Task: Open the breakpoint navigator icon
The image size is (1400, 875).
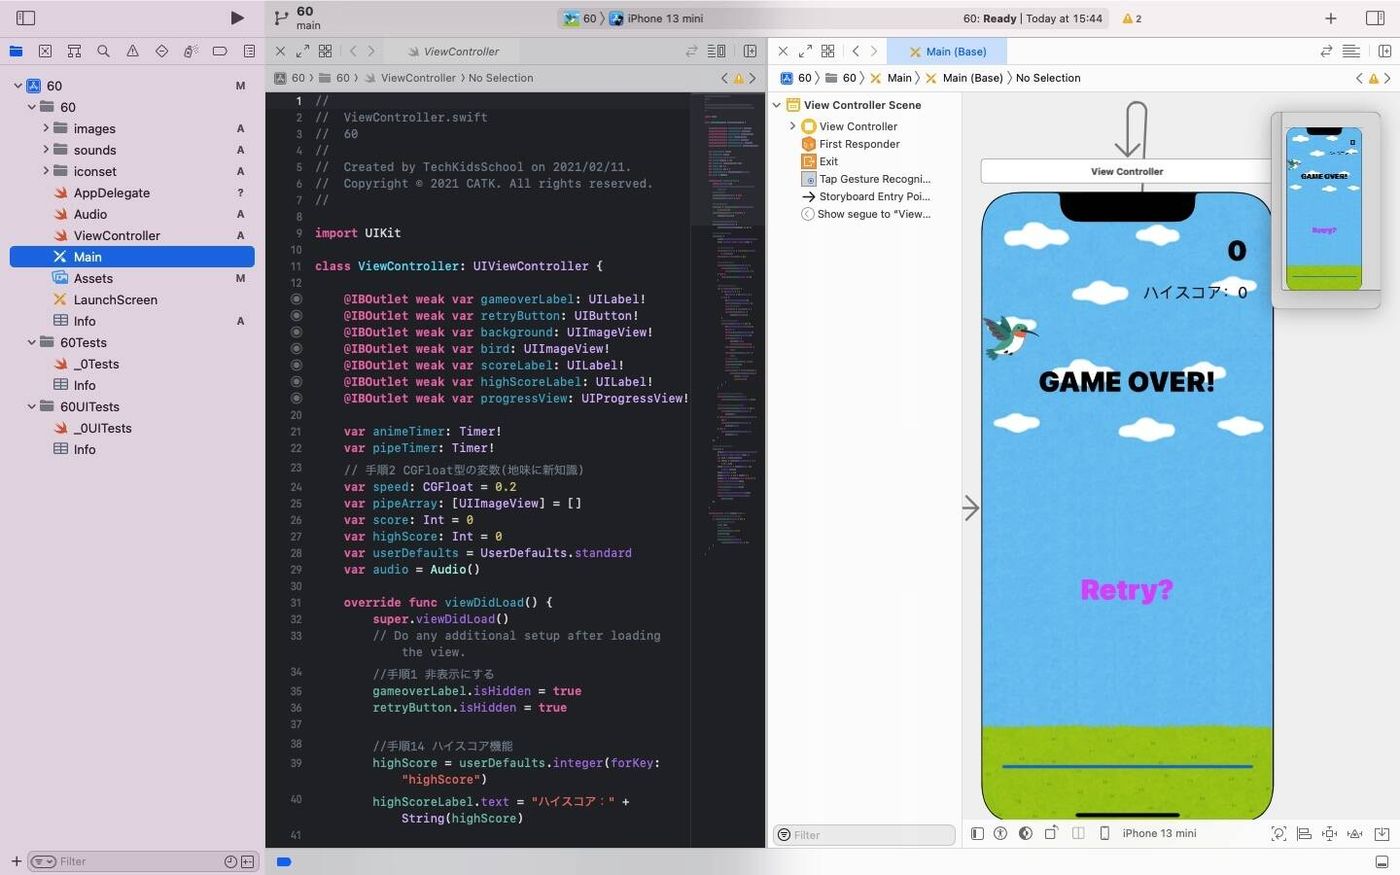Action: tap(220, 51)
